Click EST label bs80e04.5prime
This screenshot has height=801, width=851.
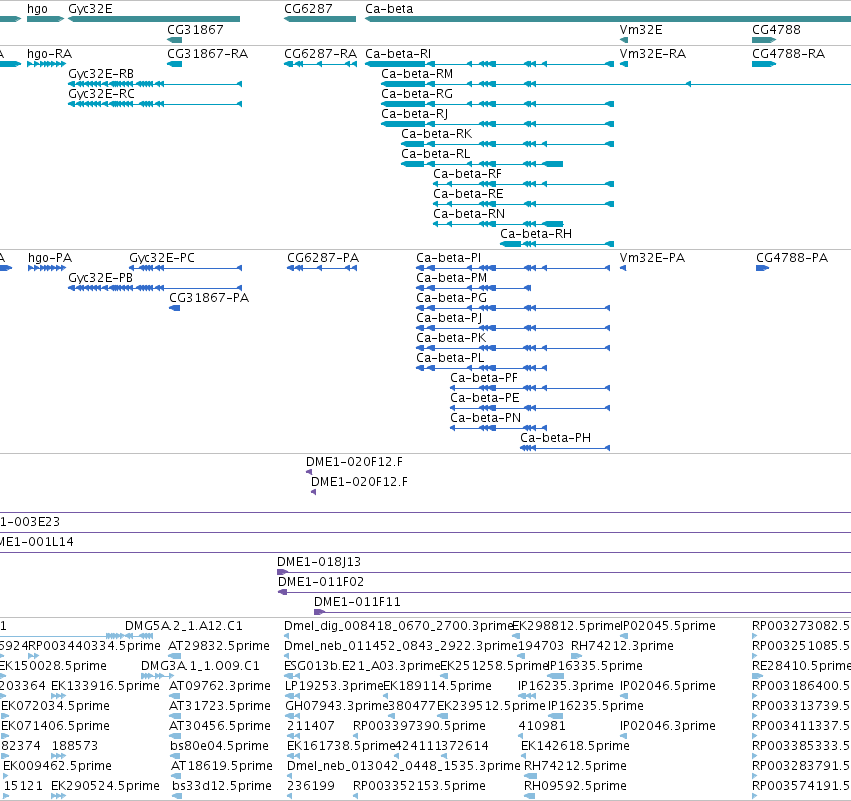click(x=219, y=746)
